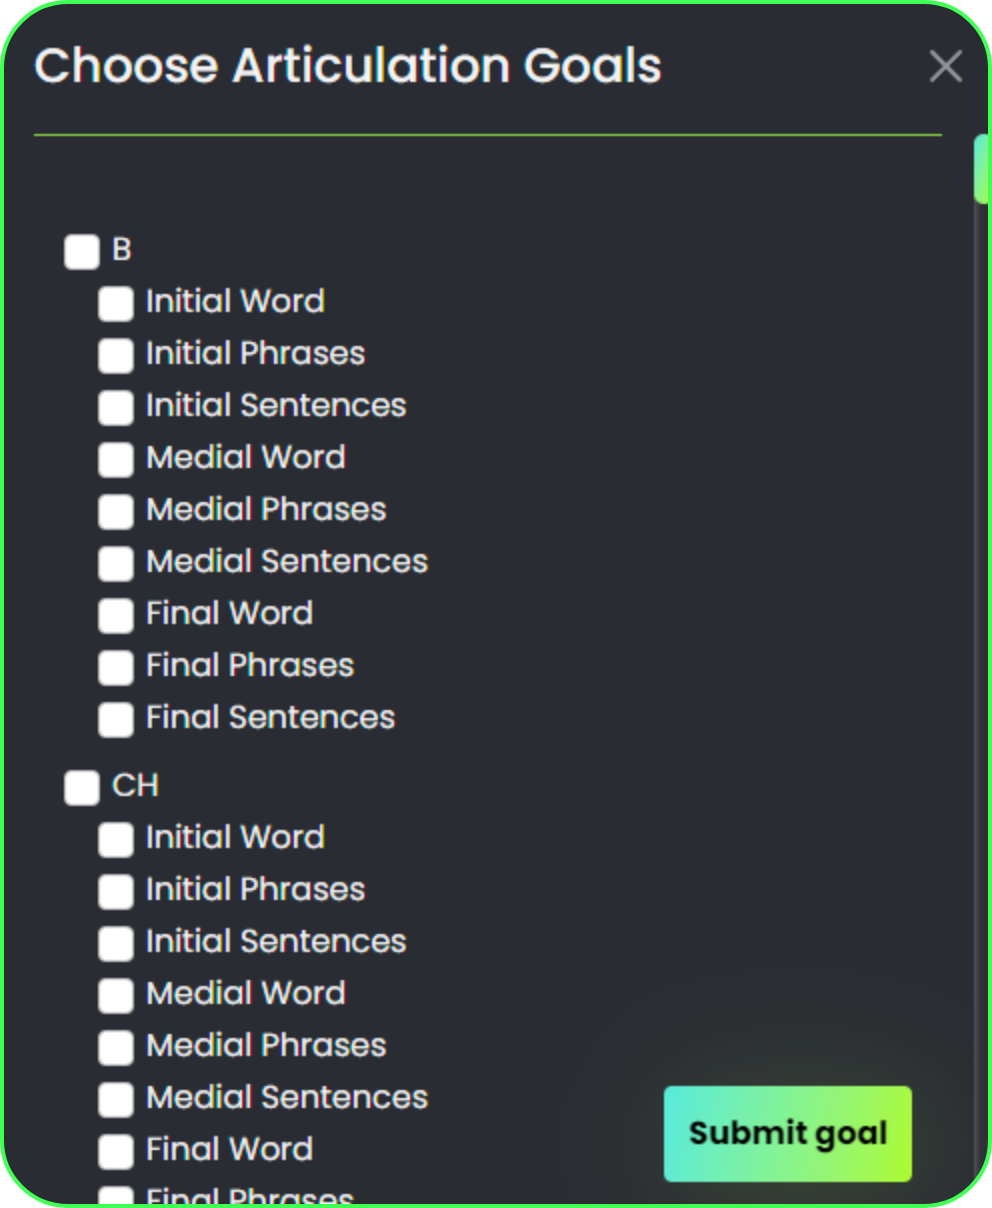Check the B sound group checkbox
This screenshot has height=1208, width=992.
[82, 252]
